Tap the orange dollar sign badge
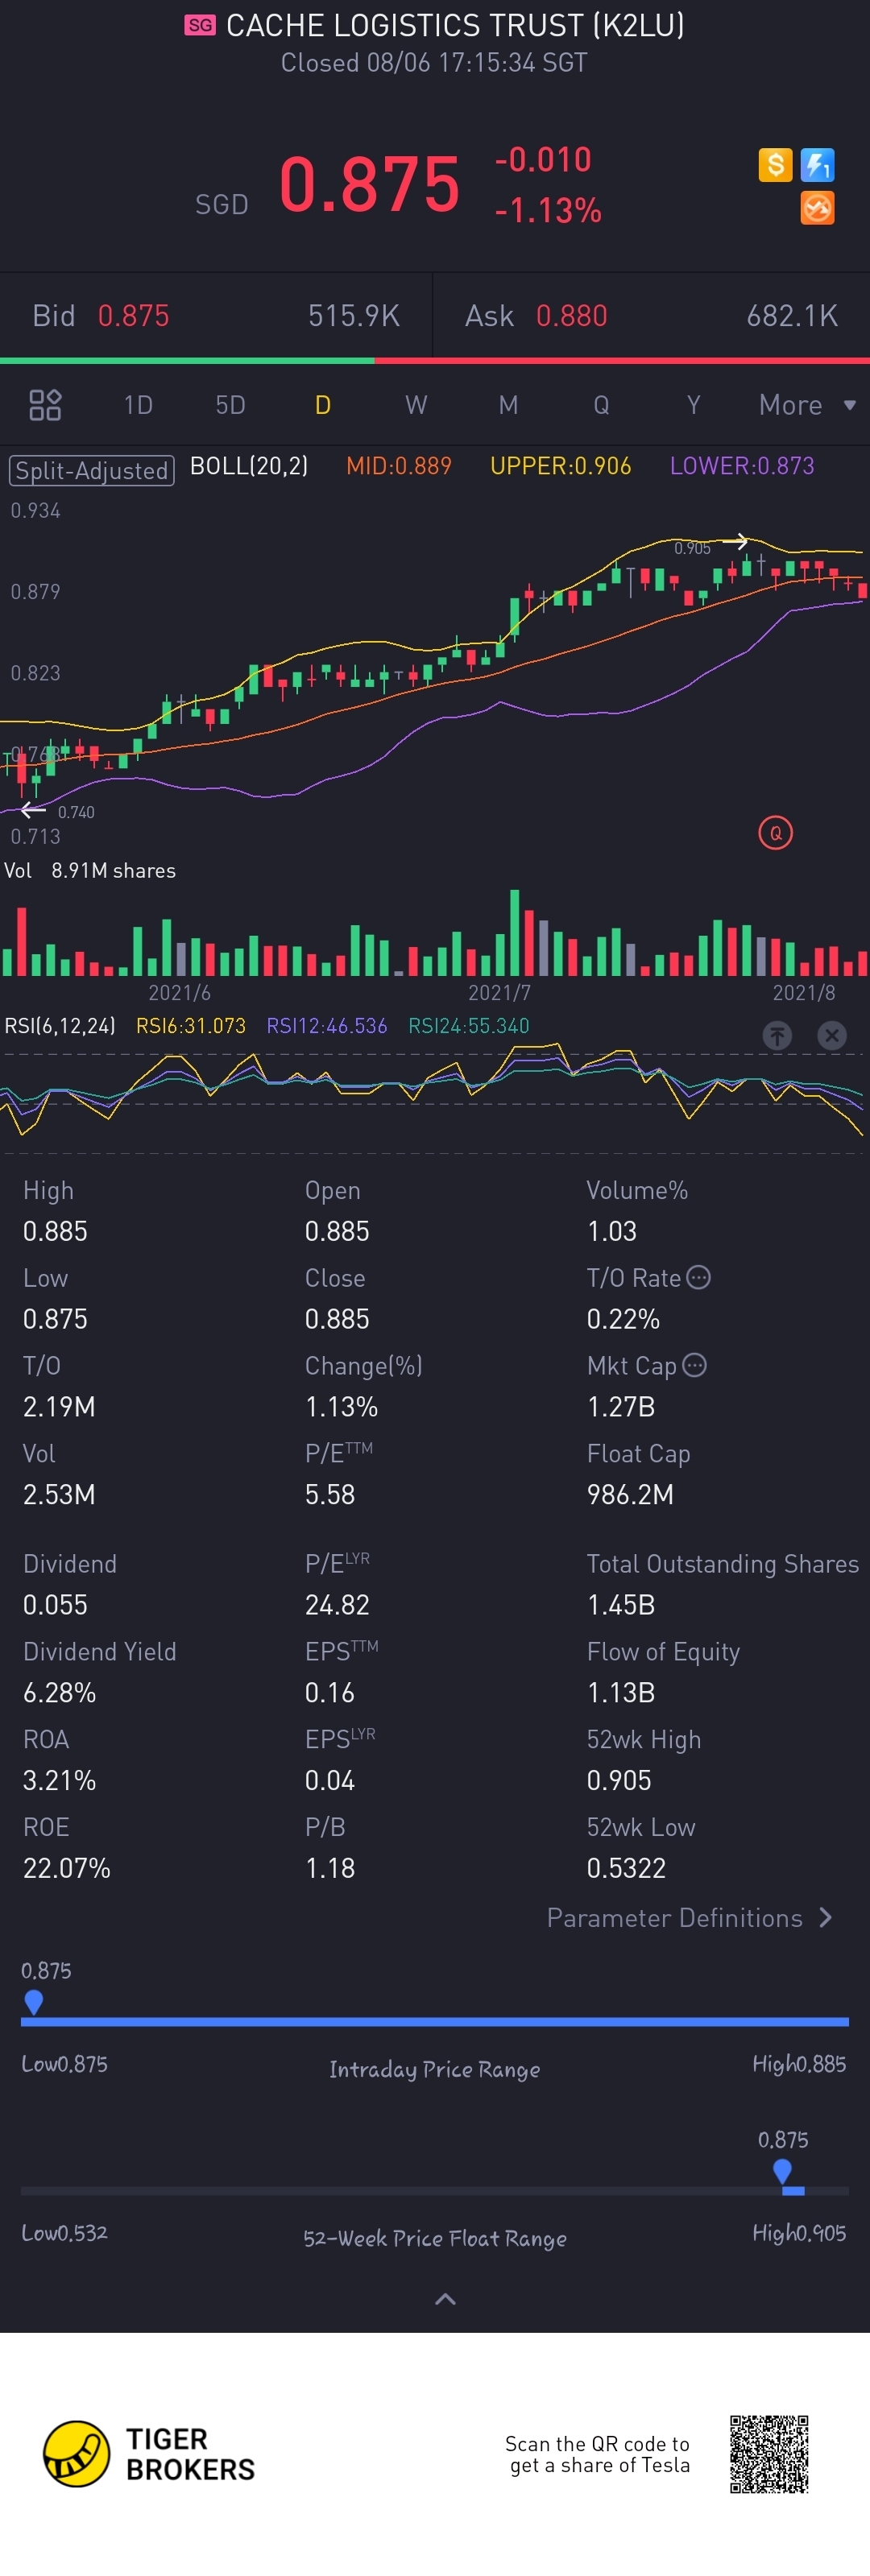 [775, 164]
